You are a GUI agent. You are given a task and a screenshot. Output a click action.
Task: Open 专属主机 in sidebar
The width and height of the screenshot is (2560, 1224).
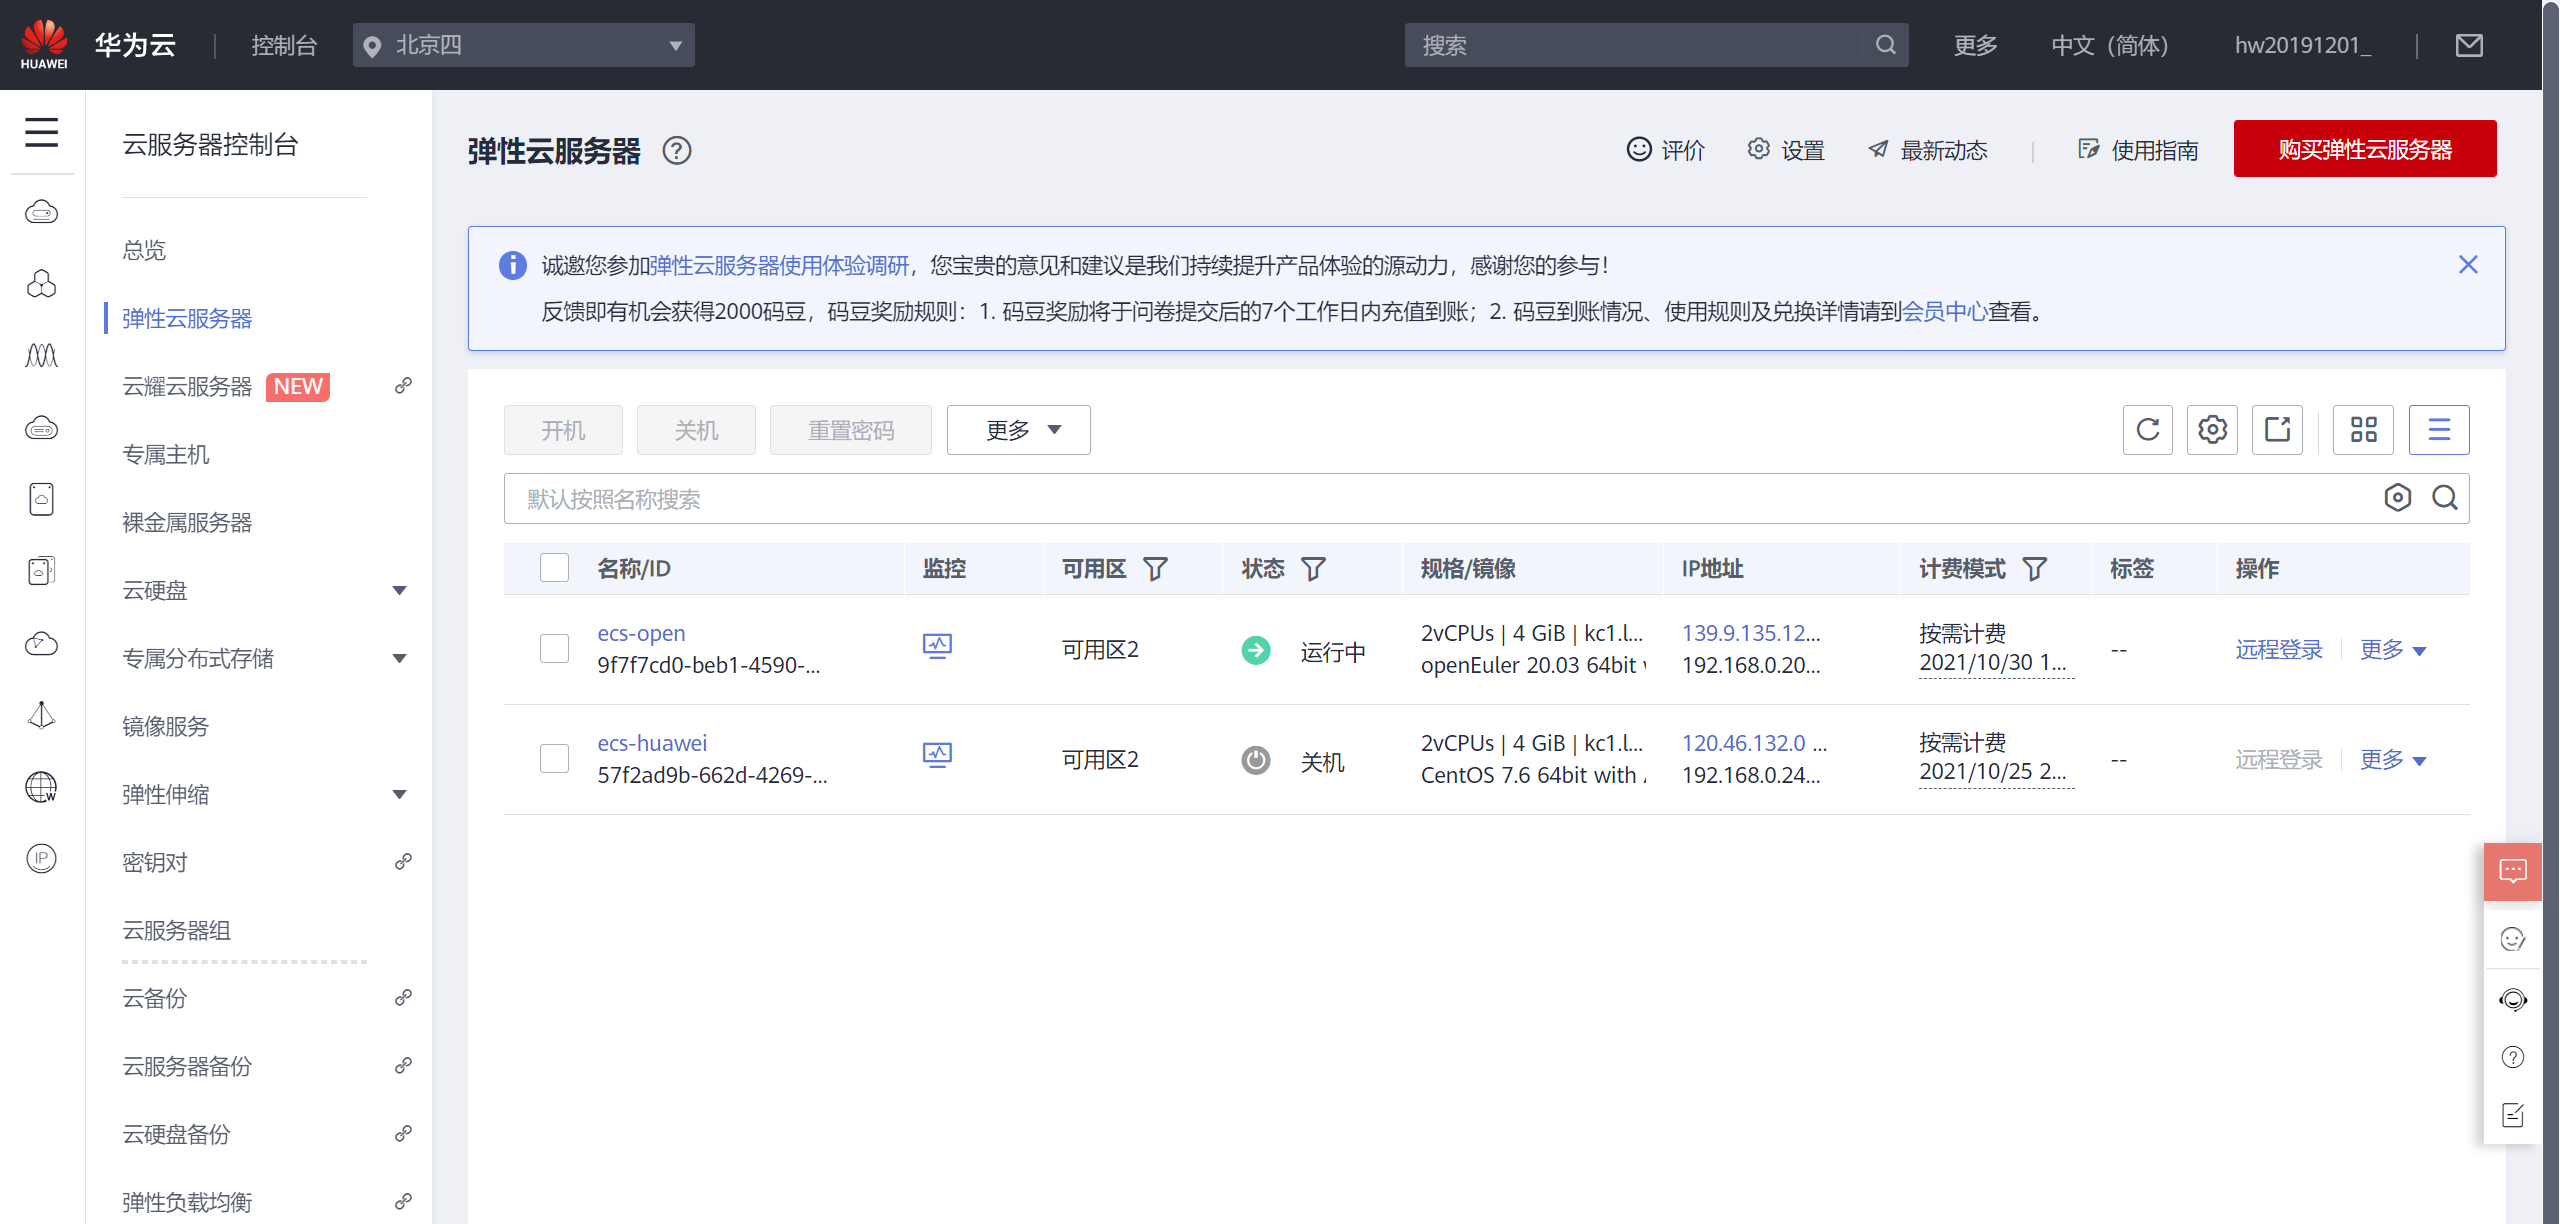pos(166,454)
